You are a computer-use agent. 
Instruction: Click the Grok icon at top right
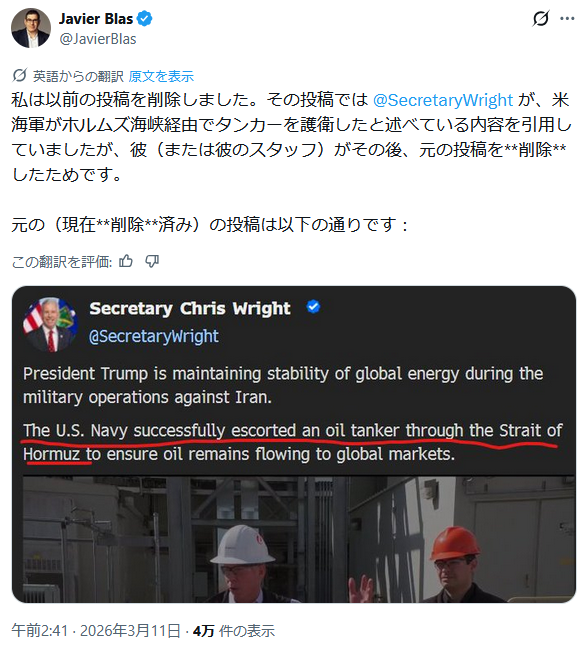coord(541,18)
